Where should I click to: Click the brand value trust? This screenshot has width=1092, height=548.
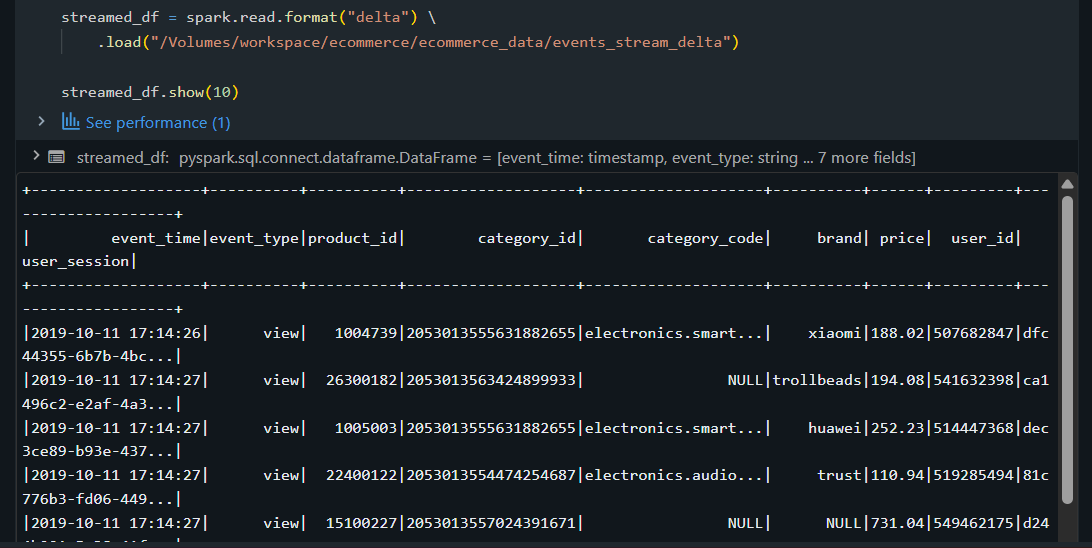pos(839,475)
